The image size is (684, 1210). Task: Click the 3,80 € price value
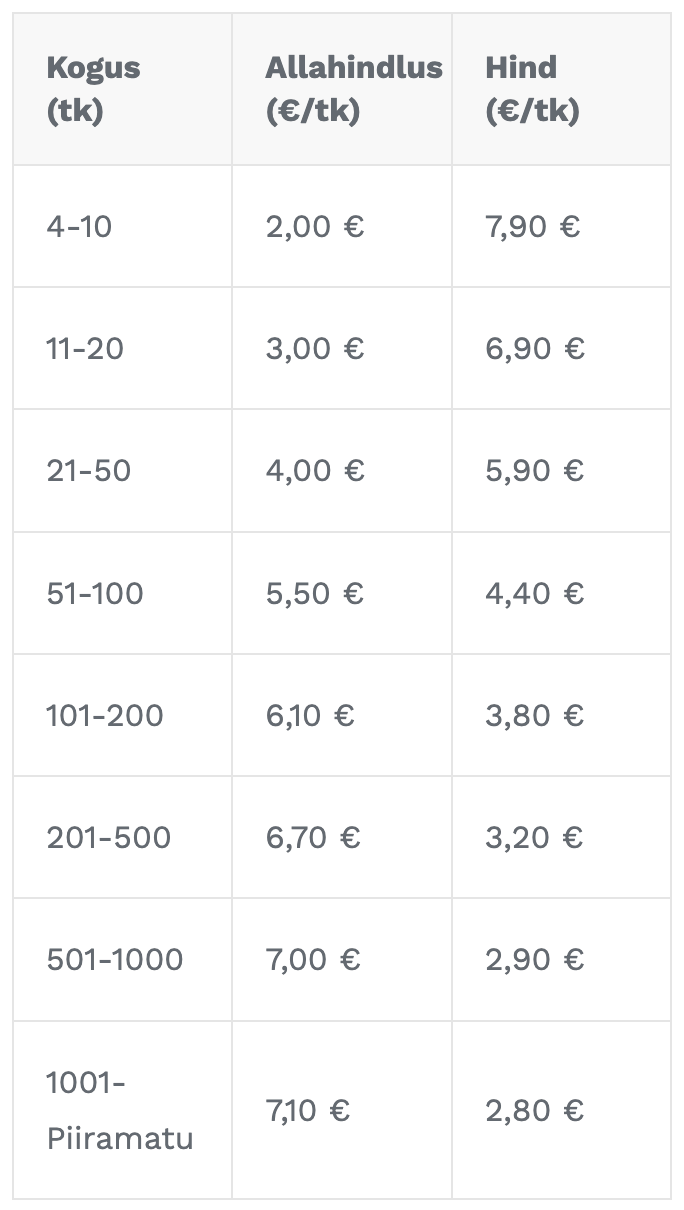click(x=535, y=715)
